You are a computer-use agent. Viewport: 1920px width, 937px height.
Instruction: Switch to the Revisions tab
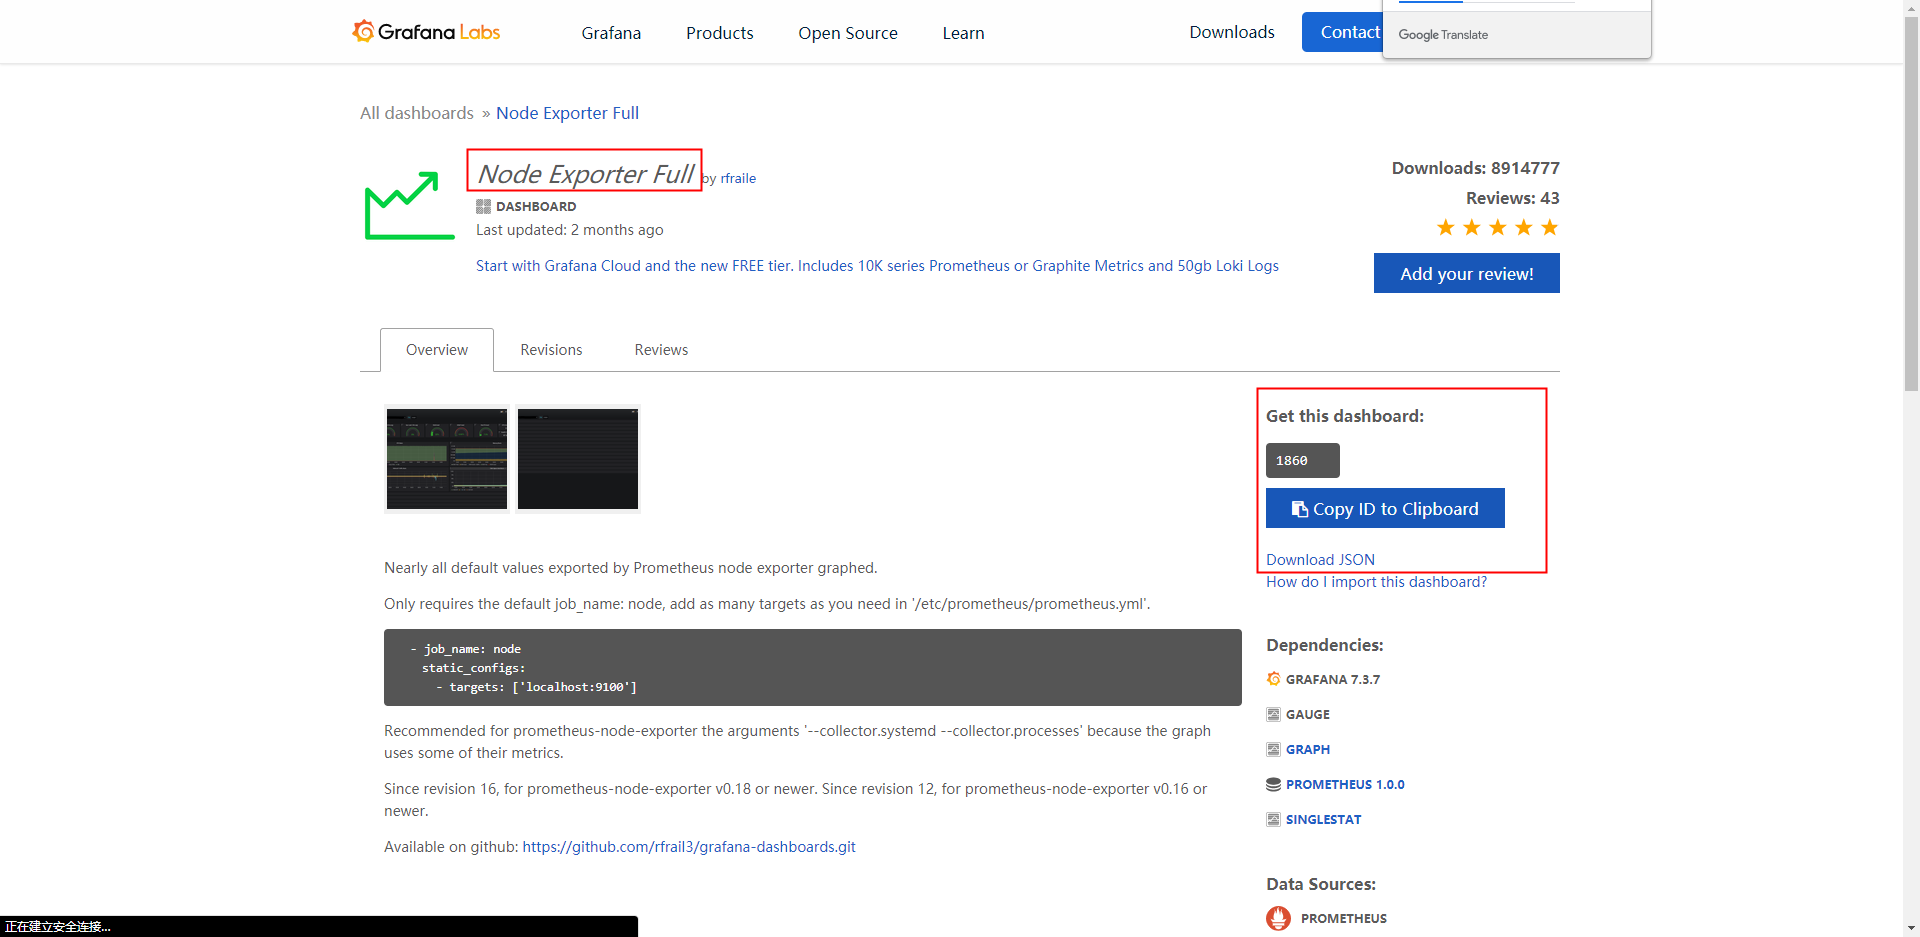tap(551, 350)
